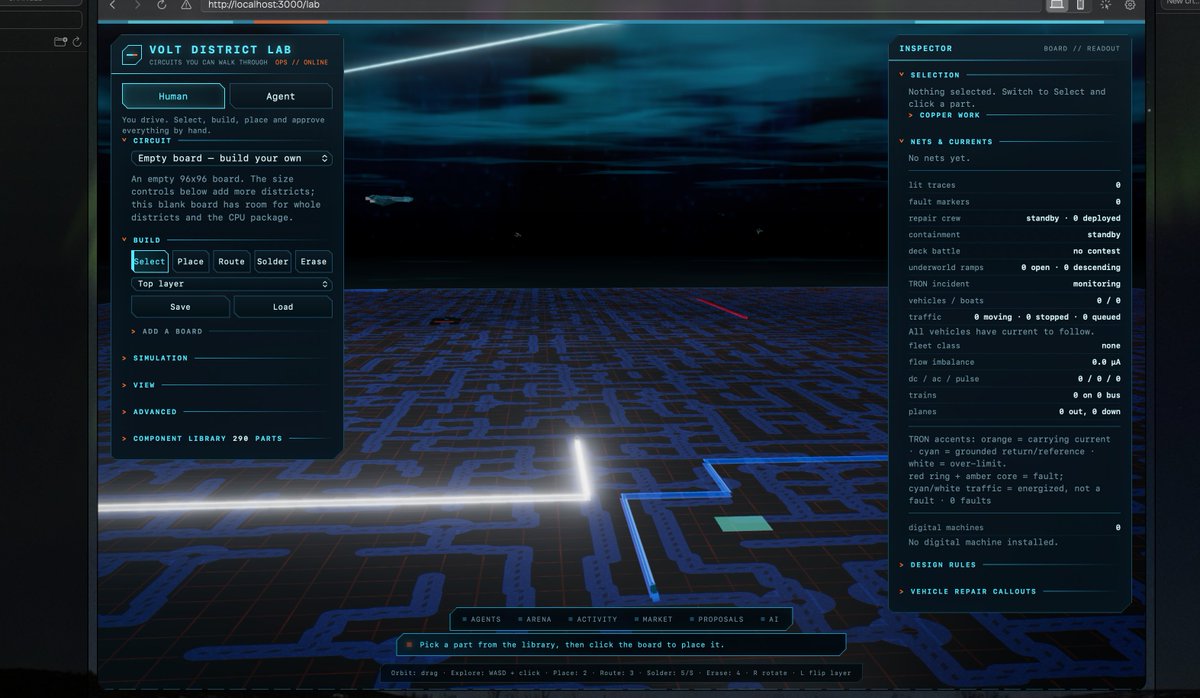
Task: Click the refresh icon in the left sidebar
Action: point(77,42)
